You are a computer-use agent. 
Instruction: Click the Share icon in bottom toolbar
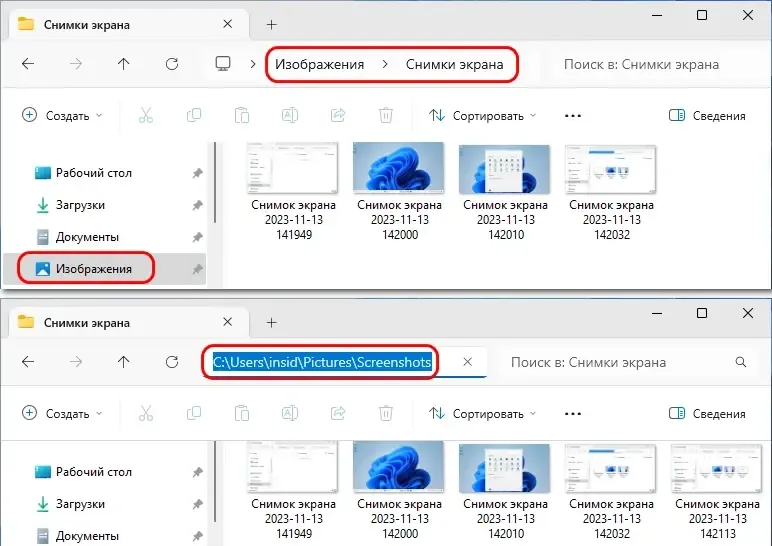click(x=338, y=413)
